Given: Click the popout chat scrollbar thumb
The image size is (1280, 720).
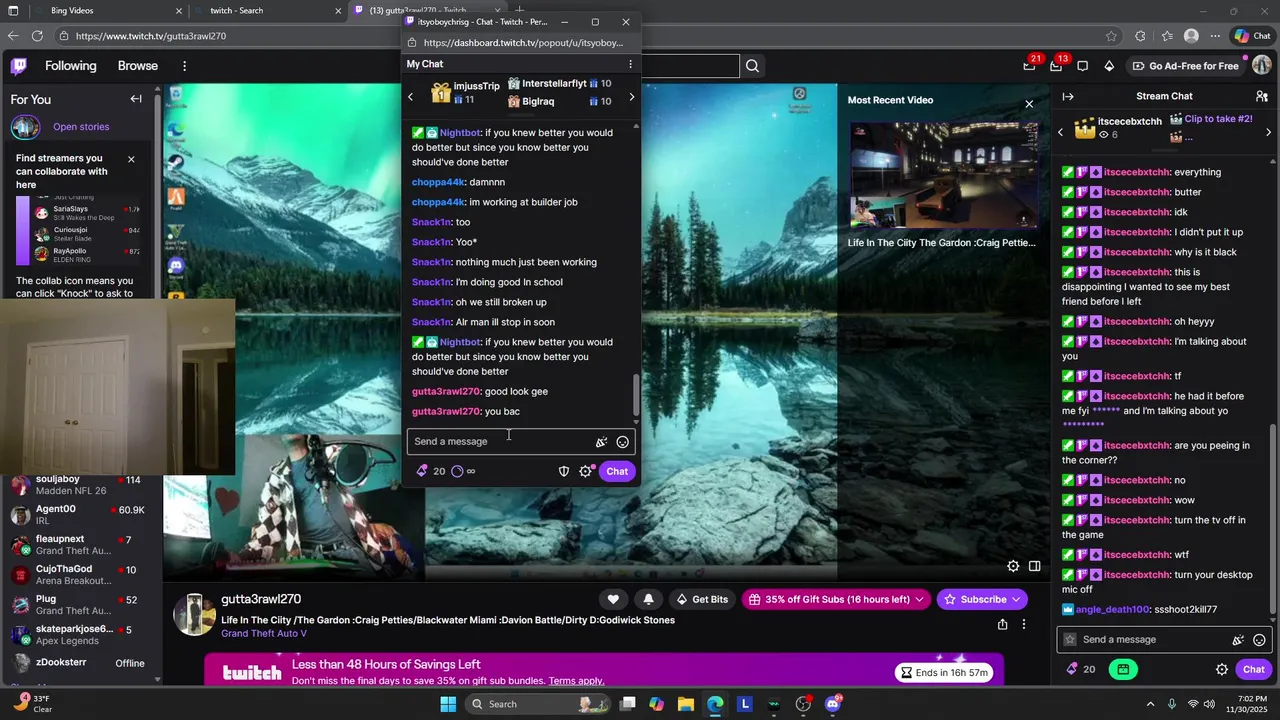Looking at the screenshot, I should [636, 396].
